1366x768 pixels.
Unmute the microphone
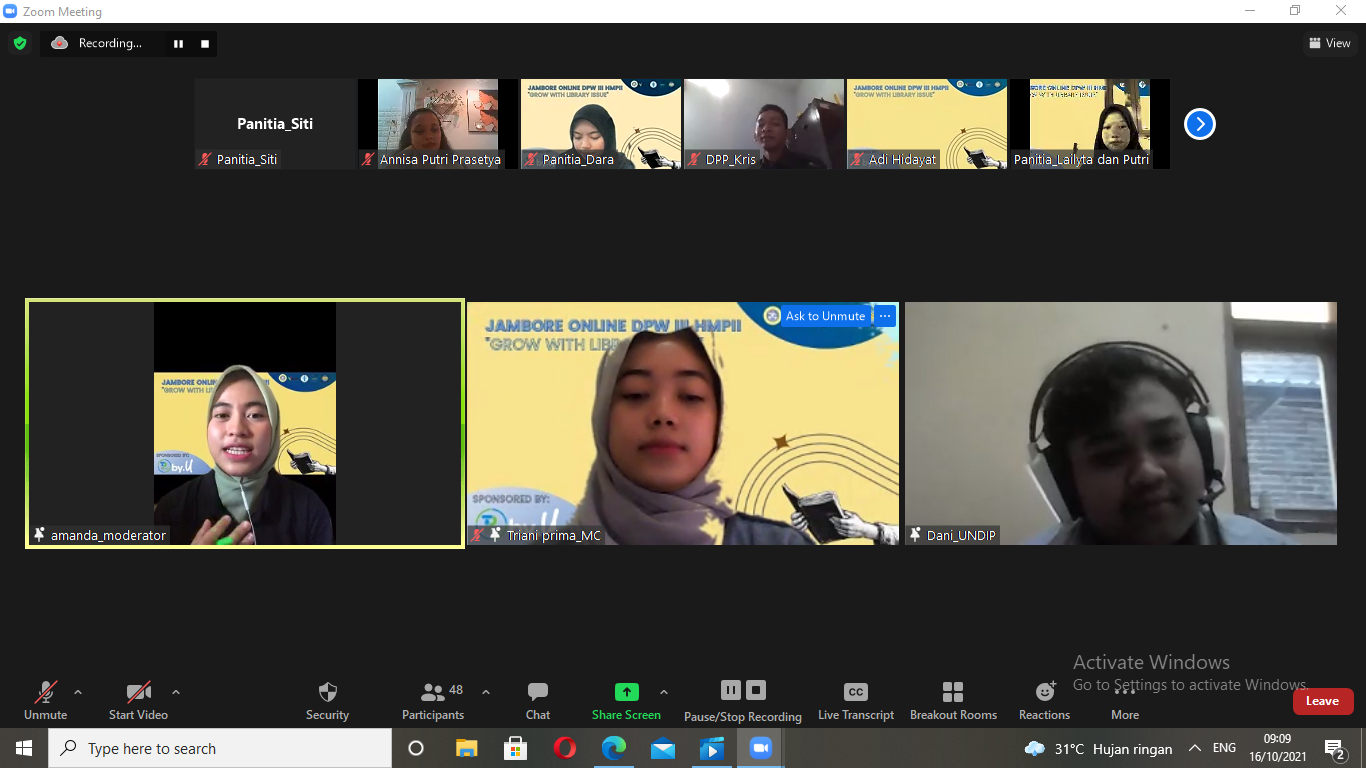[x=46, y=693]
